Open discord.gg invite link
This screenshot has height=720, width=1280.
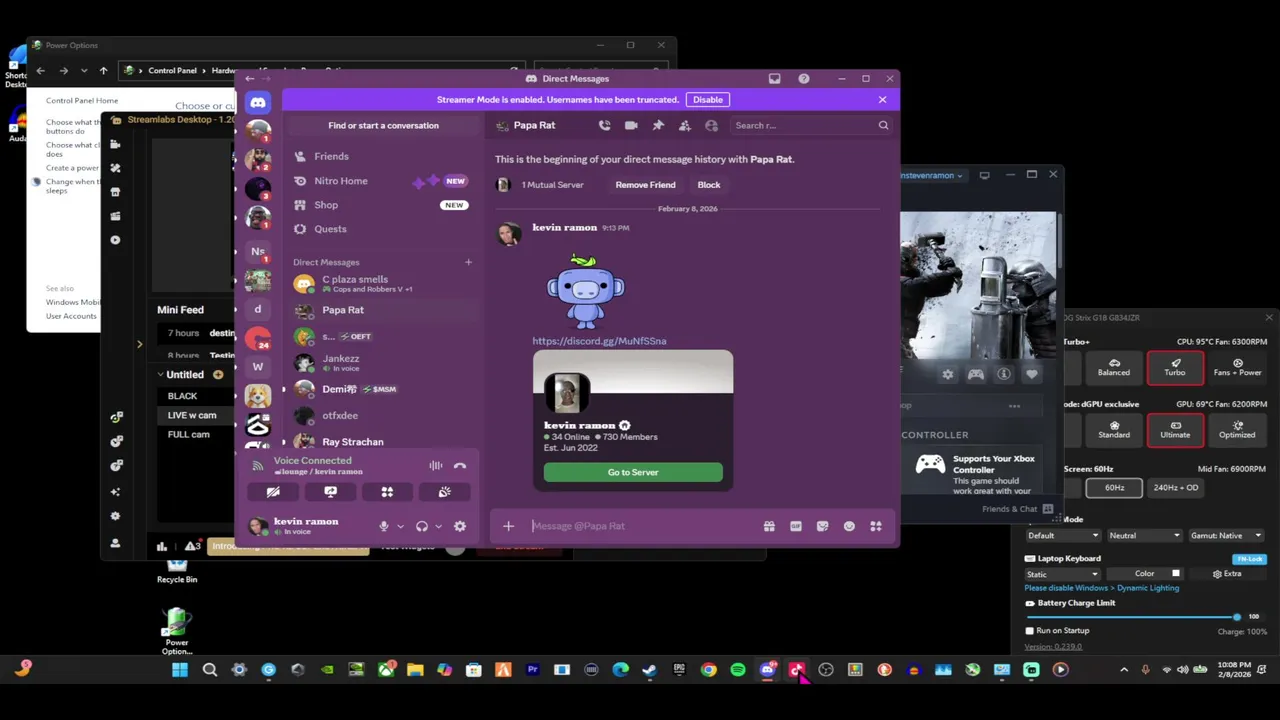coord(599,341)
